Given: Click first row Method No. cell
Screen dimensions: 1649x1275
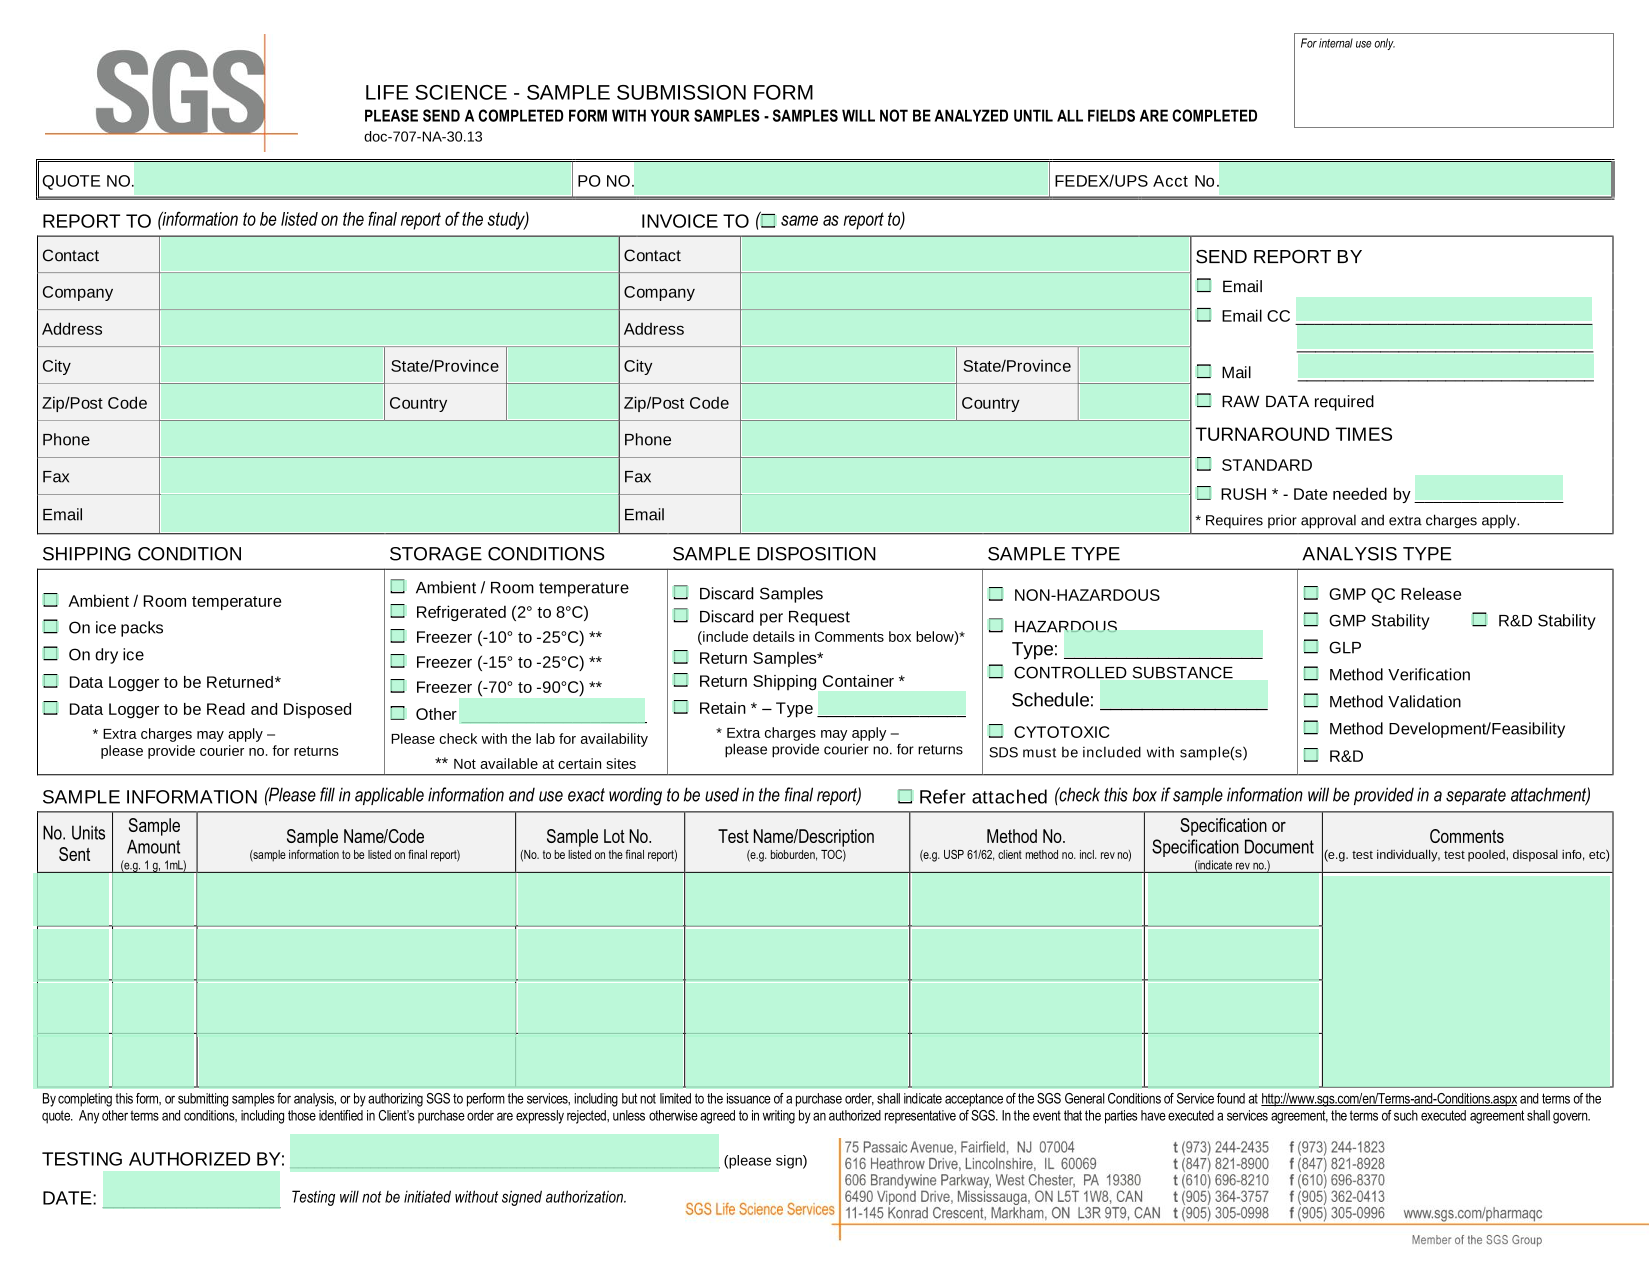Looking at the screenshot, I should (x=1026, y=900).
